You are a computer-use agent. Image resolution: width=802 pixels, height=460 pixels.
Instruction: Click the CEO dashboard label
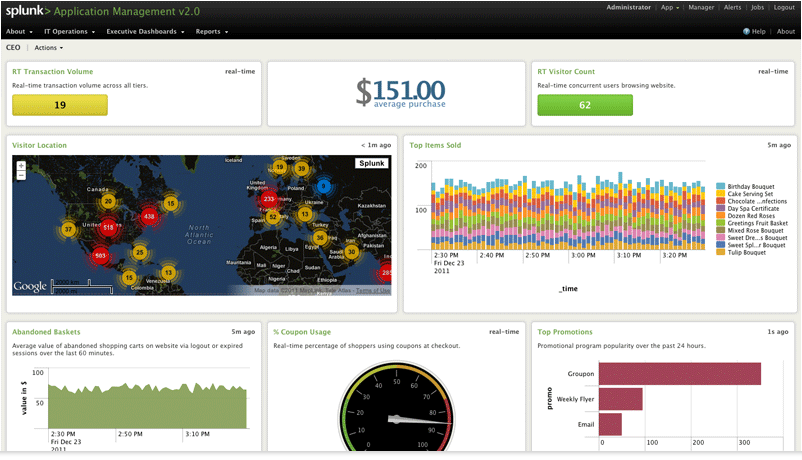click(13, 48)
